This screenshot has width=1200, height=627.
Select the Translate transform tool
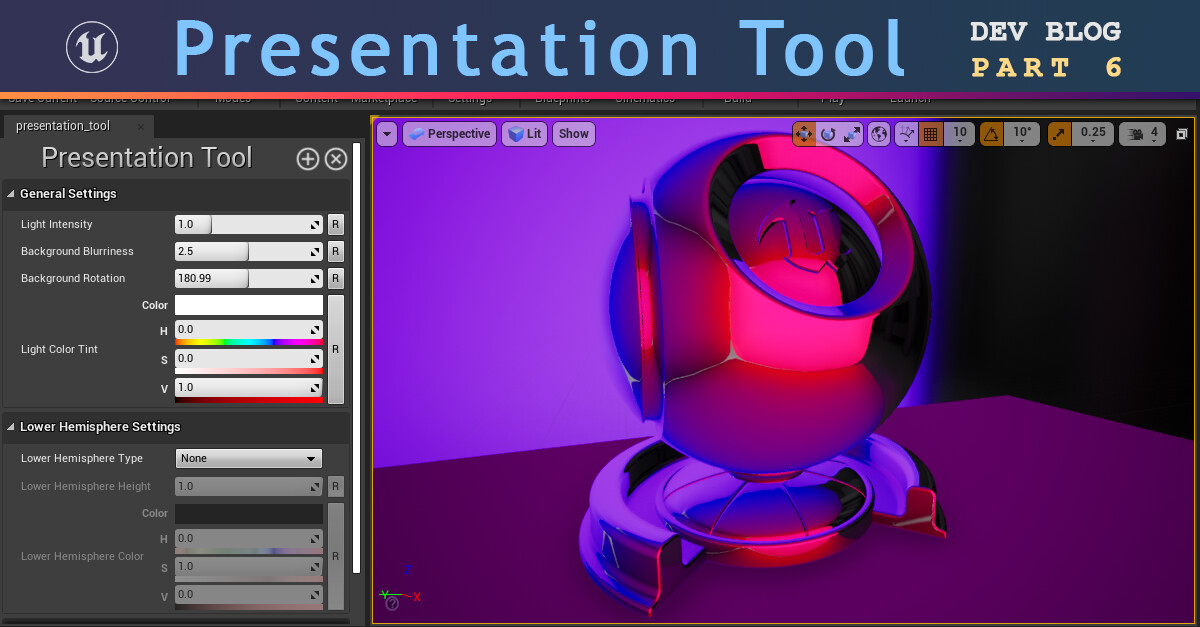click(805, 133)
